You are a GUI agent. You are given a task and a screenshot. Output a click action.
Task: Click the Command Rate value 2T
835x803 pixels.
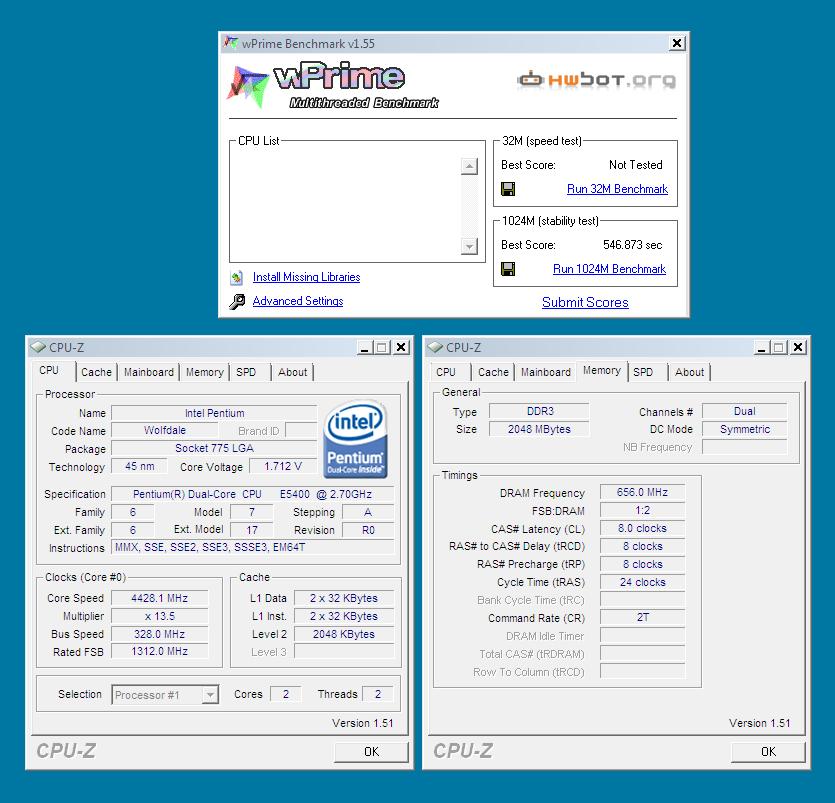642,617
